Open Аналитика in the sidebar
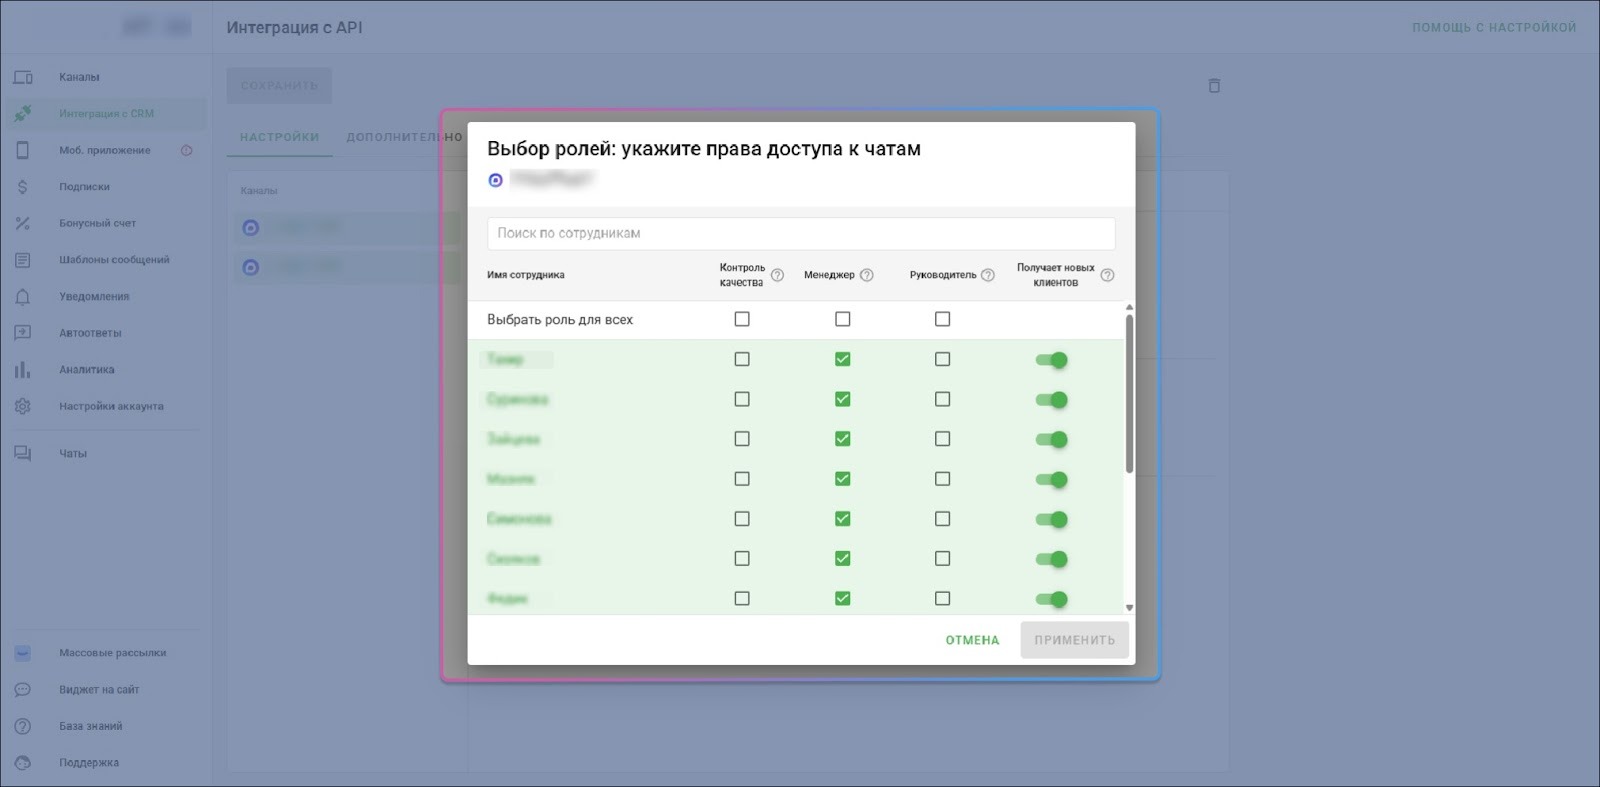Image resolution: width=1600 pixels, height=787 pixels. pos(86,370)
